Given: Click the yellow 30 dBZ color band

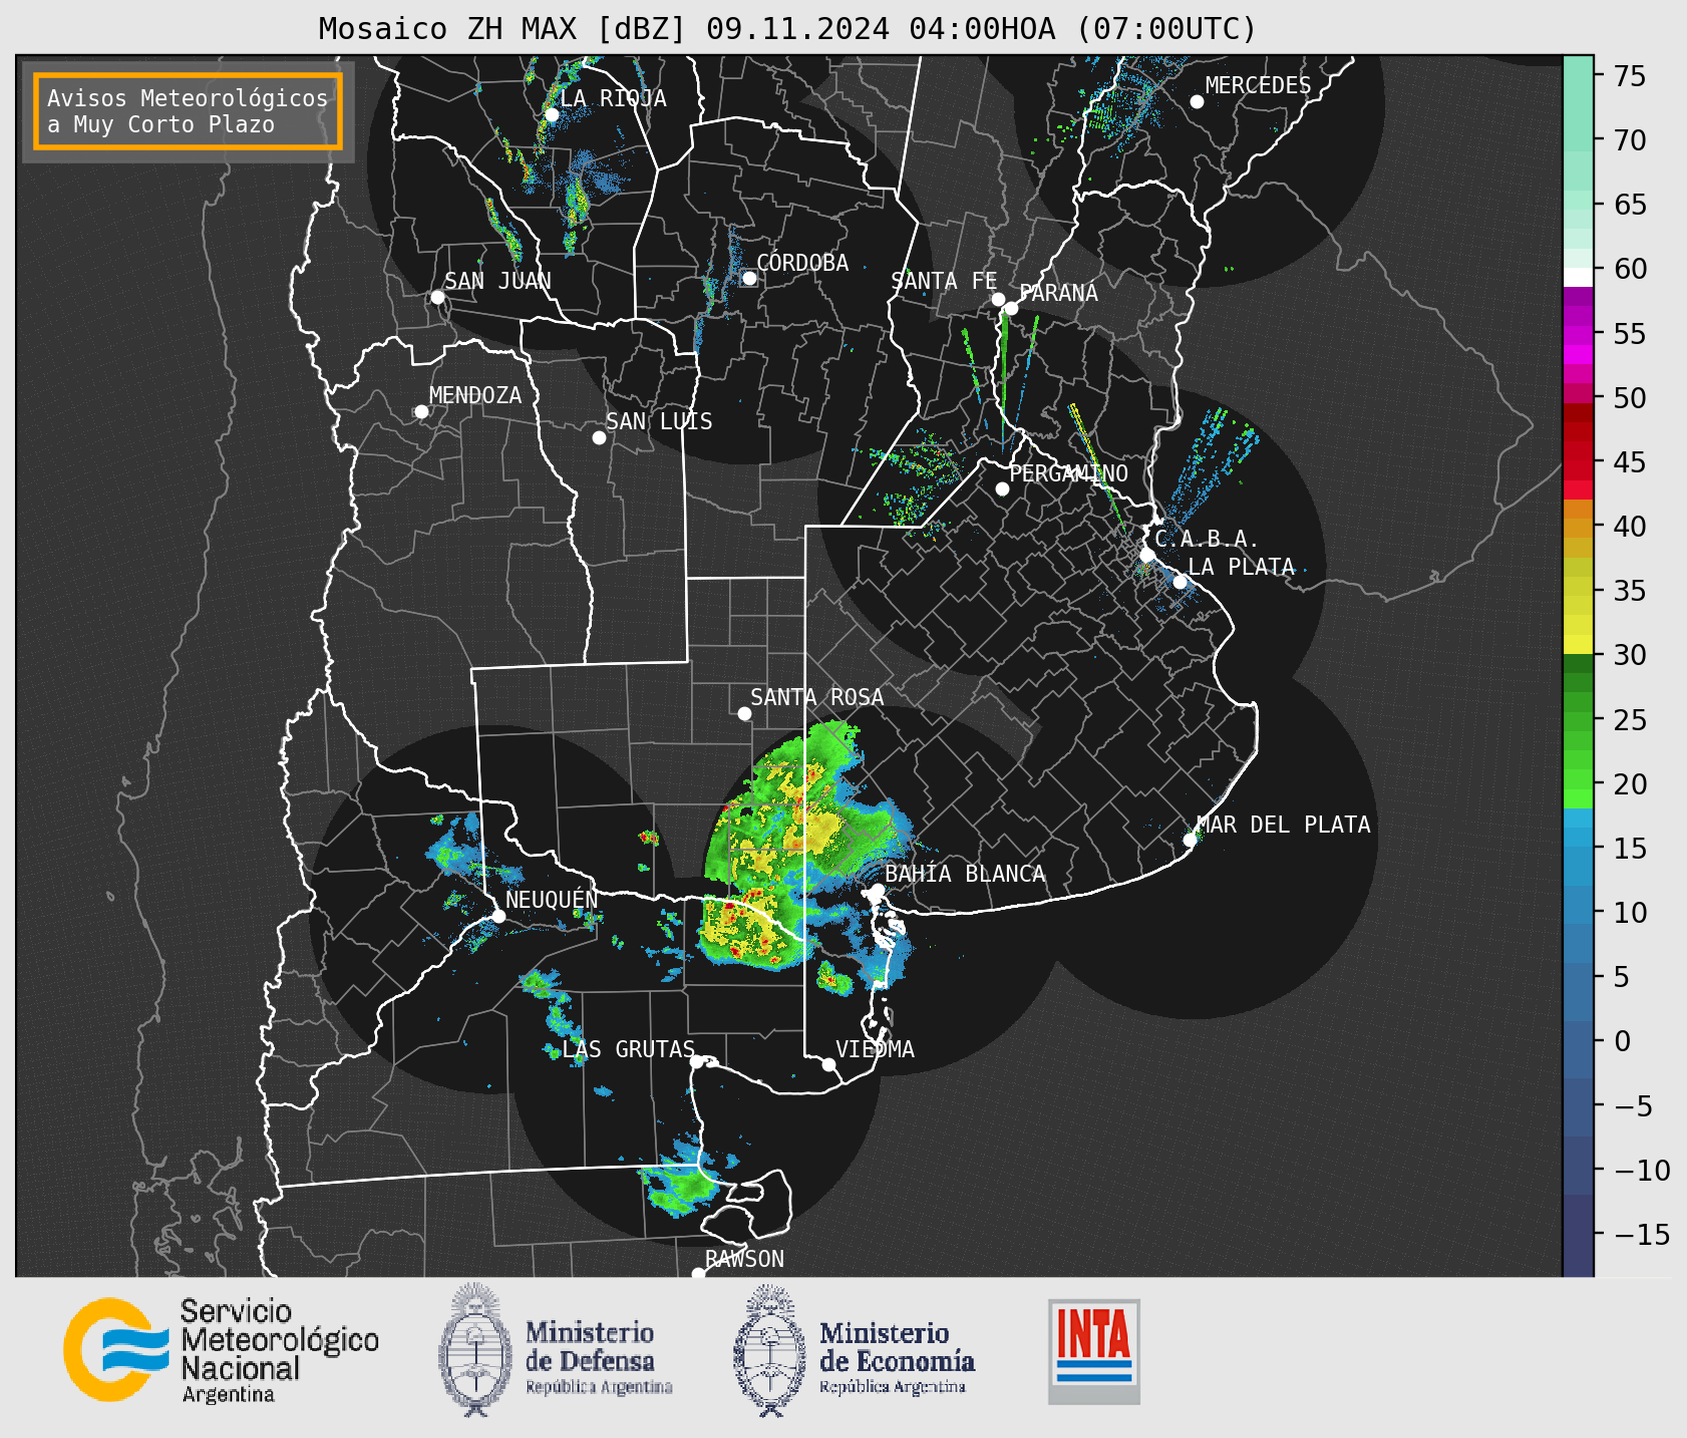Looking at the screenshot, I should tap(1578, 646).
